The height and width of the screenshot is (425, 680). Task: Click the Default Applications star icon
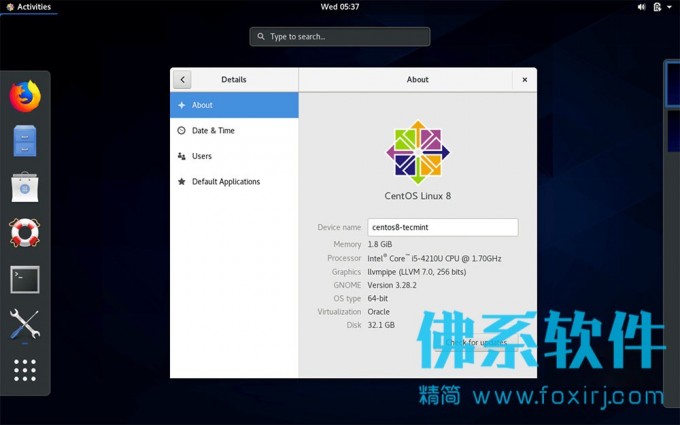click(x=181, y=181)
